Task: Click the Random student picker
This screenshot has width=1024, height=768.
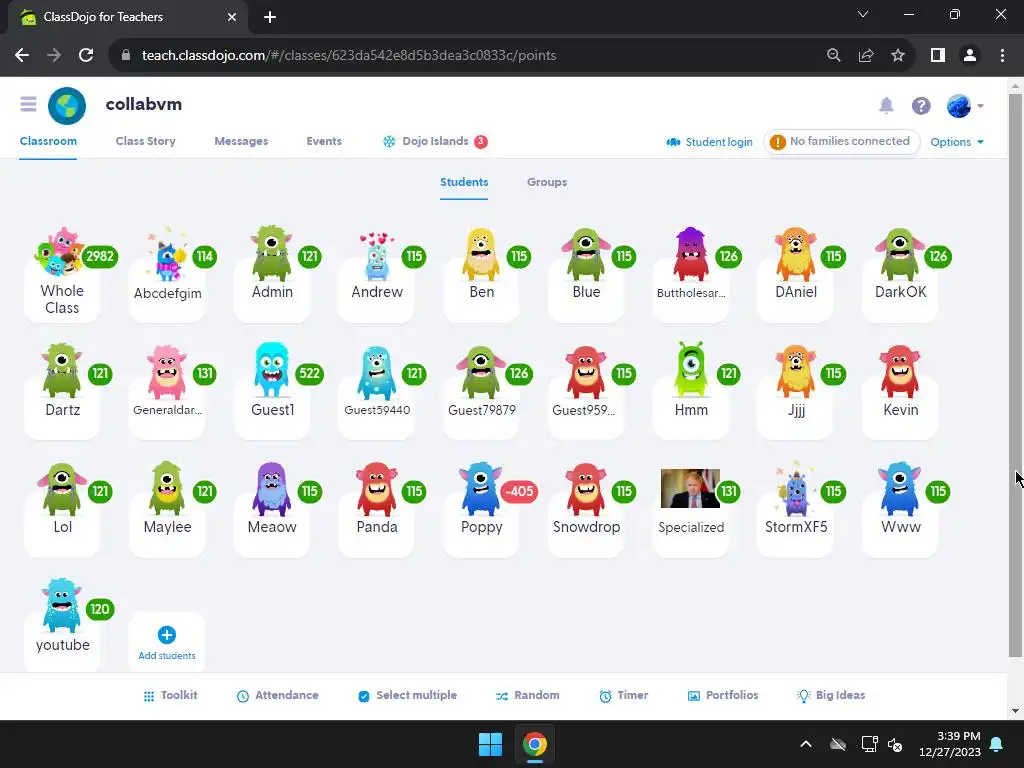Action: (528, 696)
